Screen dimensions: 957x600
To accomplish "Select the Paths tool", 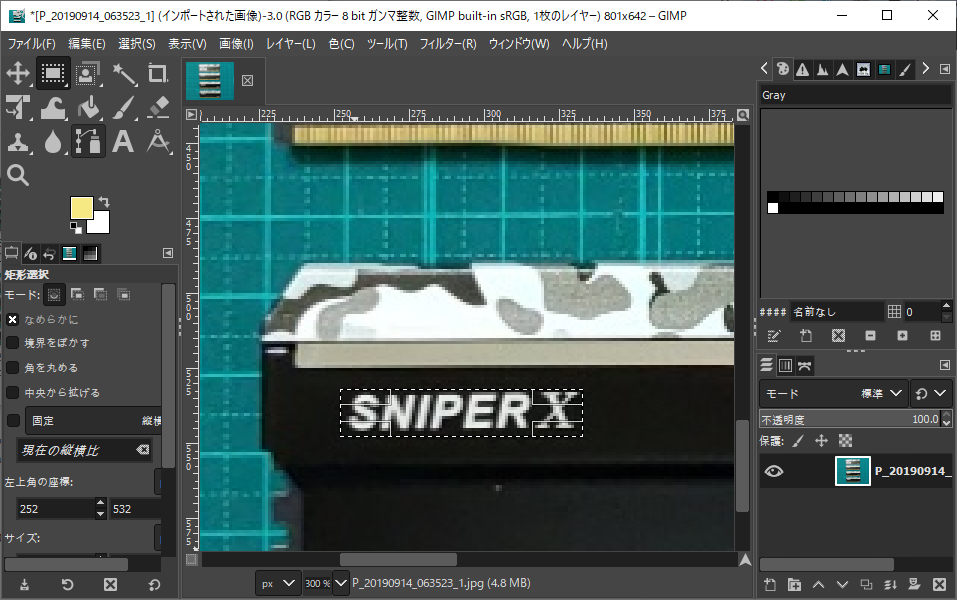I will pos(88,142).
